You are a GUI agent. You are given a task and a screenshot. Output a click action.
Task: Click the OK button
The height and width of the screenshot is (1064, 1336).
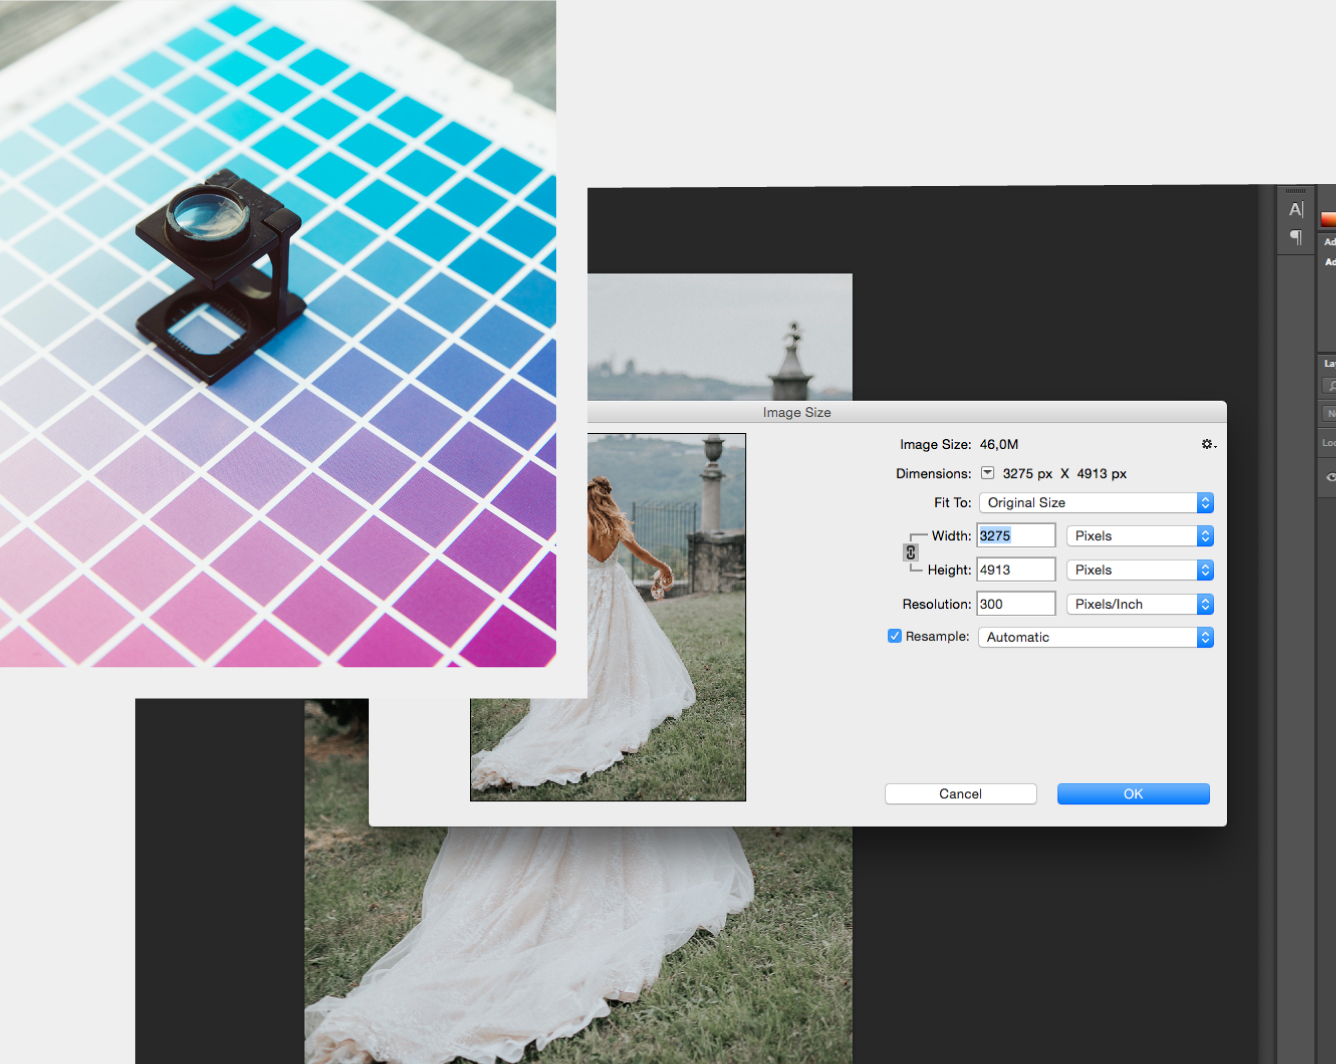pos(1133,794)
